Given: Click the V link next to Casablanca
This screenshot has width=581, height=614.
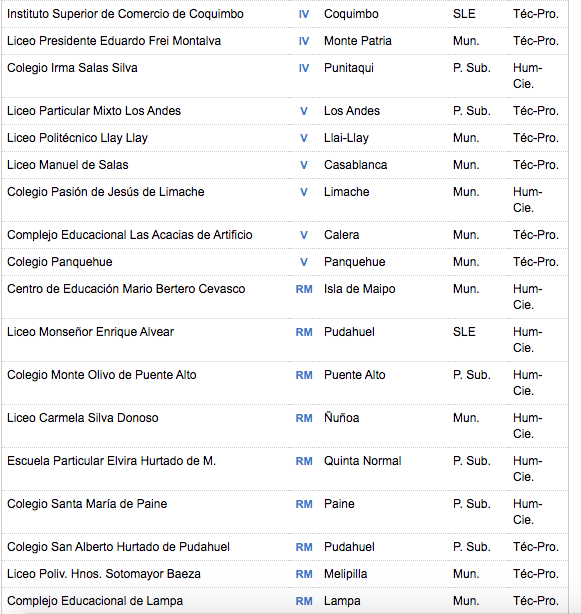Looking at the screenshot, I should tap(304, 165).
